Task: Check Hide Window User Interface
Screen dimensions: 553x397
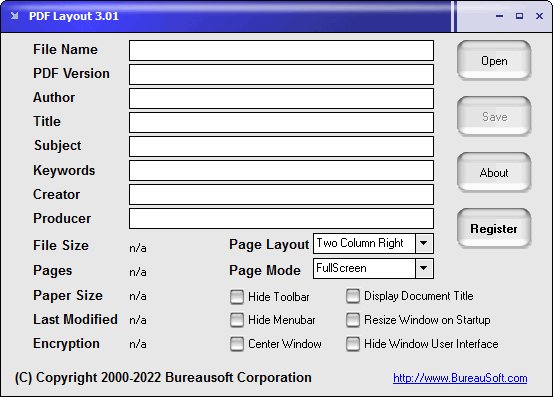Action: point(353,344)
